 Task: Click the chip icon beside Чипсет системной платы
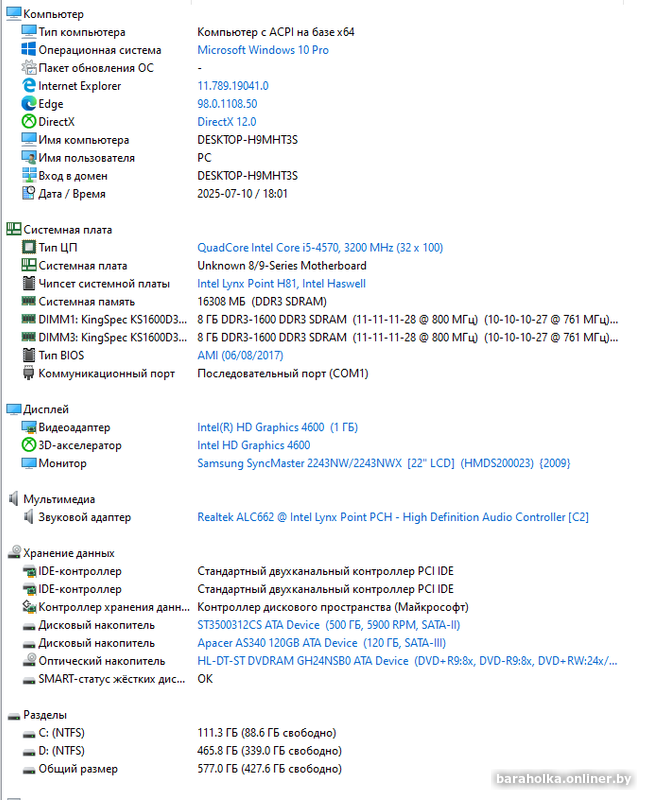click(29, 283)
